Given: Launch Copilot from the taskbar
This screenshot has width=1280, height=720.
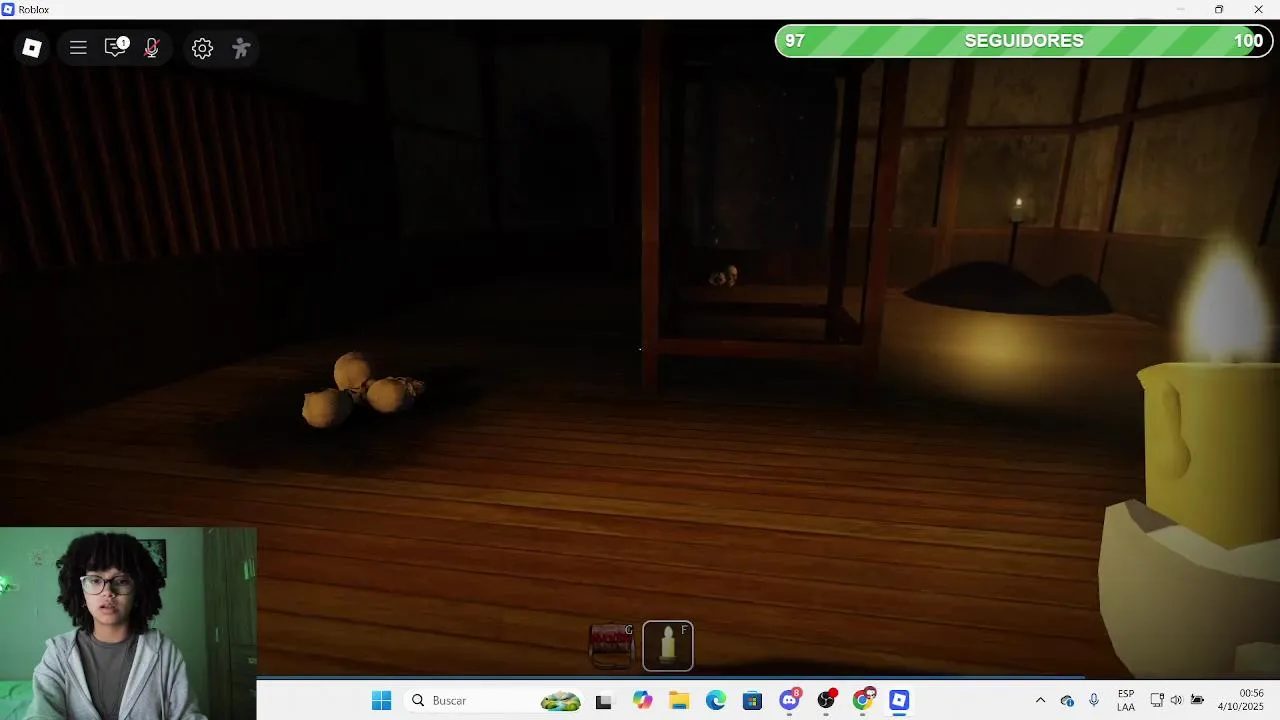Looking at the screenshot, I should point(642,701).
